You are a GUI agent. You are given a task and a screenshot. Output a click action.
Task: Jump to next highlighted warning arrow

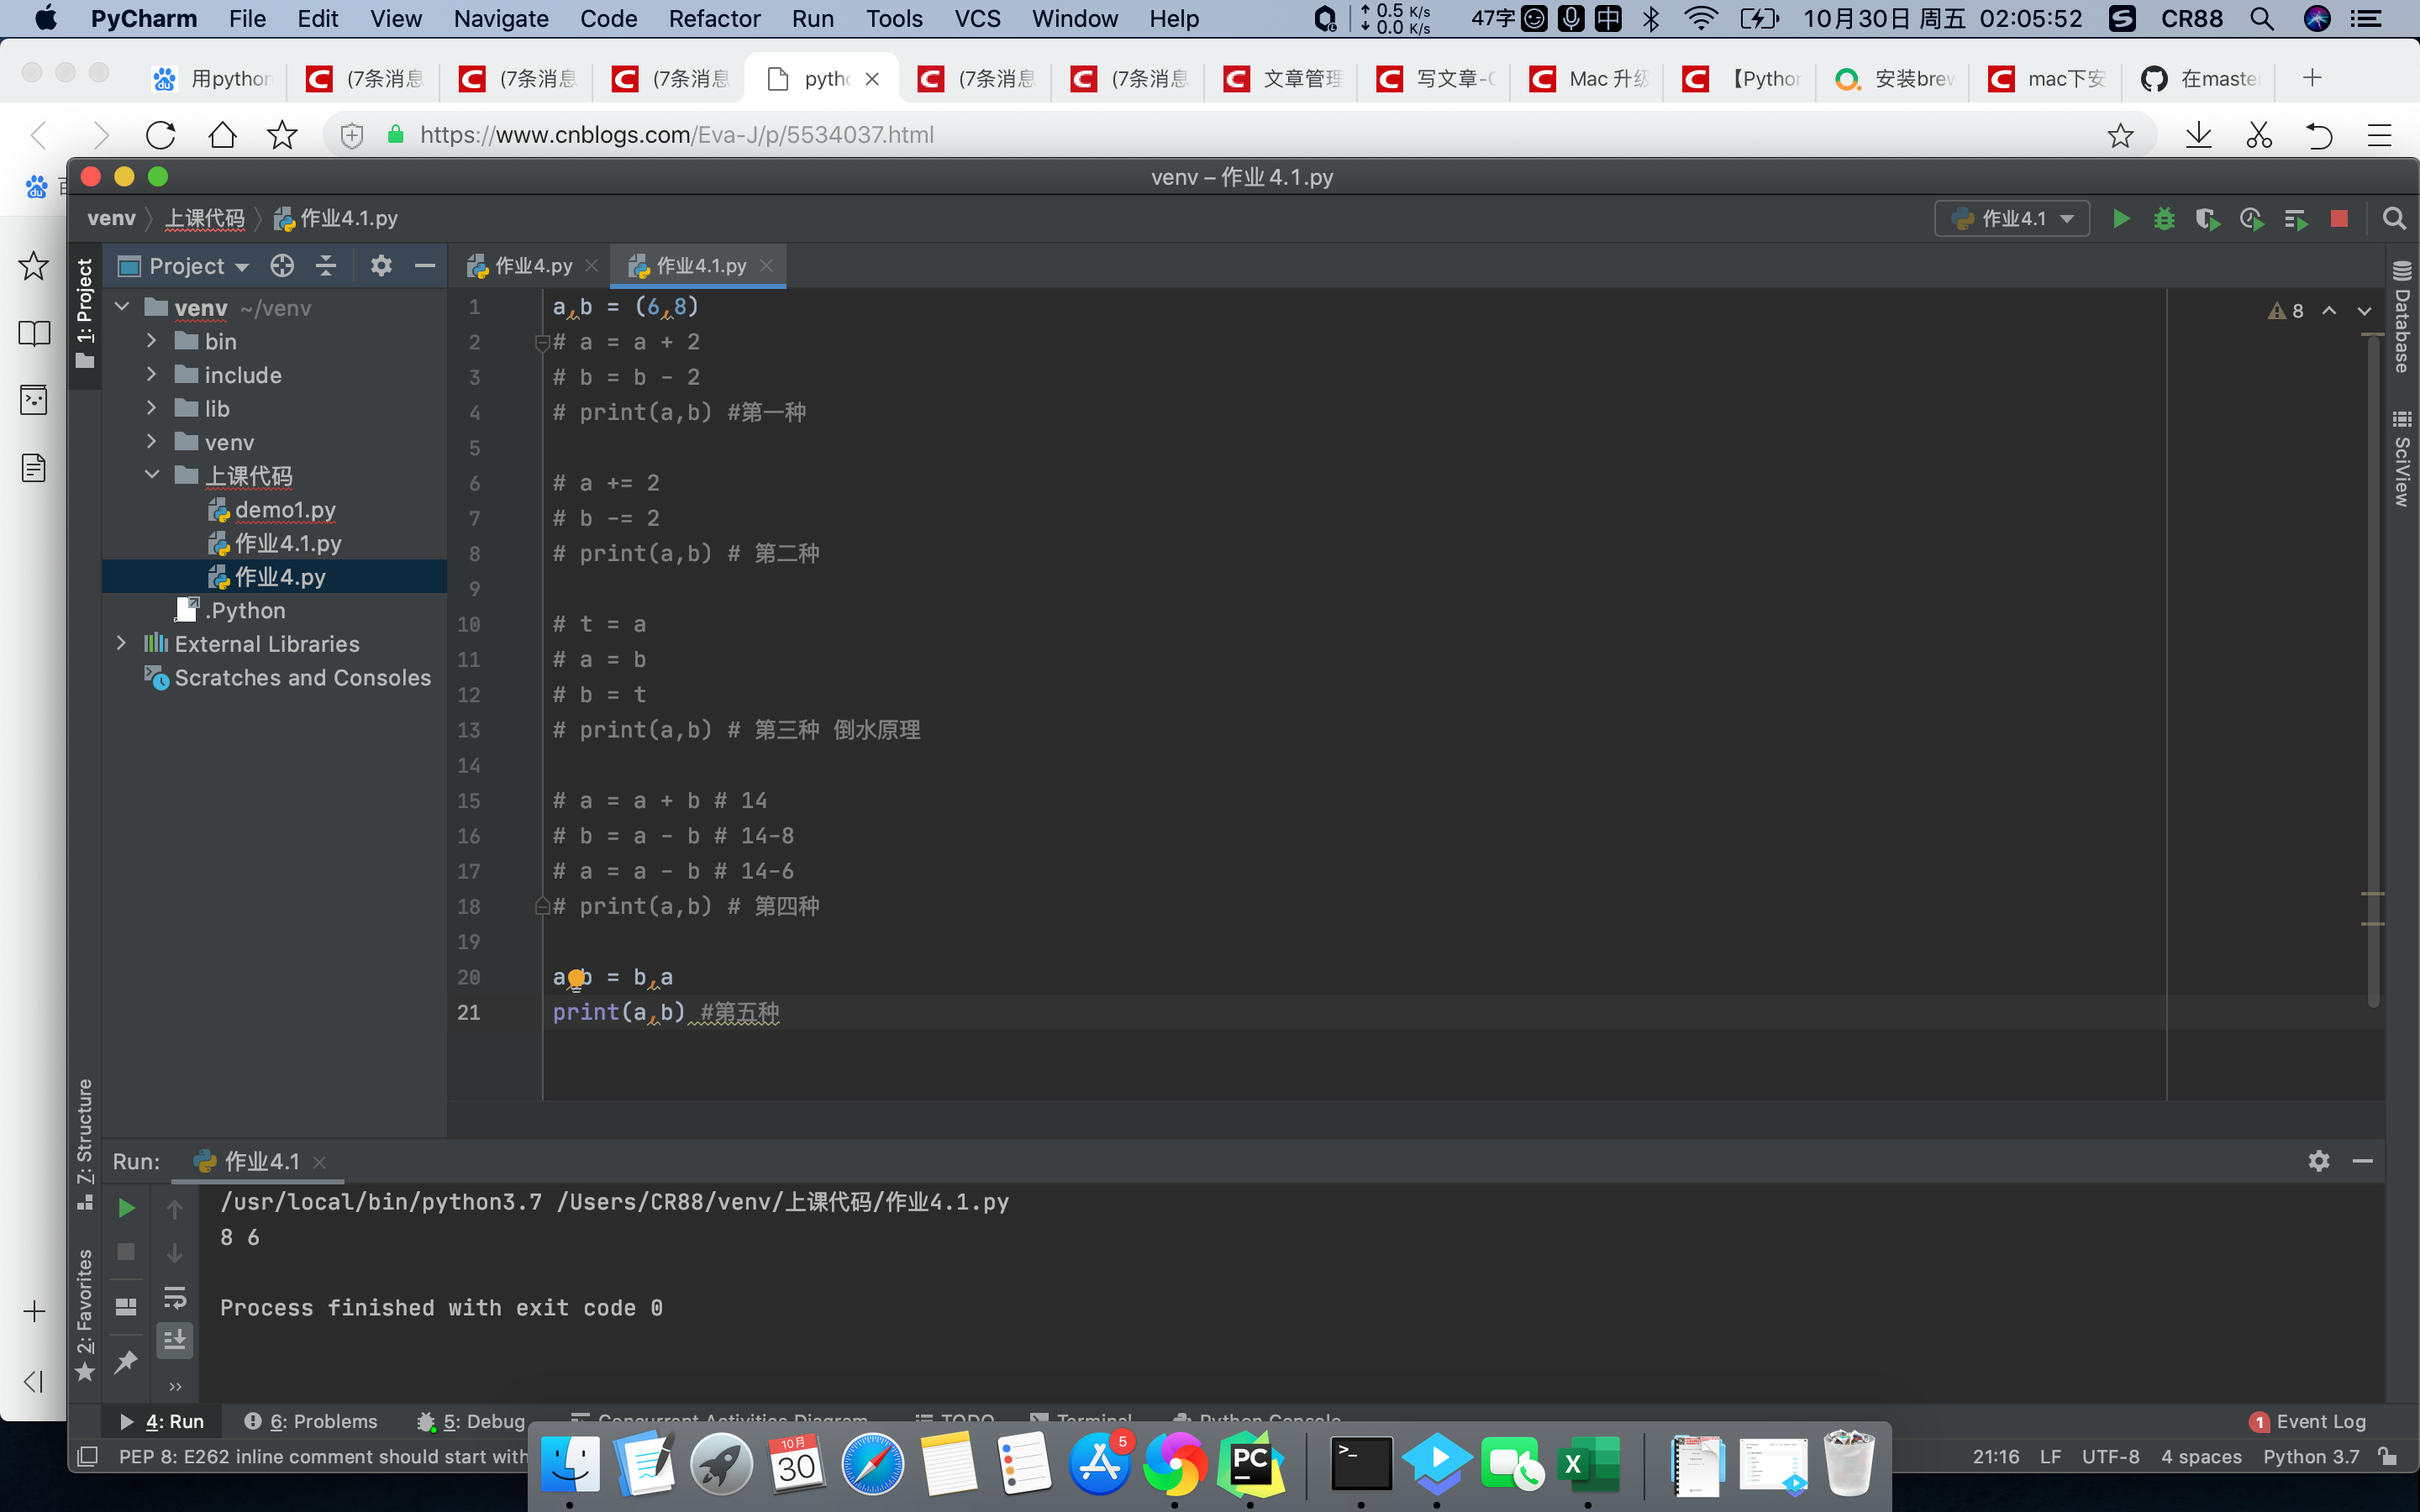coord(2364,311)
